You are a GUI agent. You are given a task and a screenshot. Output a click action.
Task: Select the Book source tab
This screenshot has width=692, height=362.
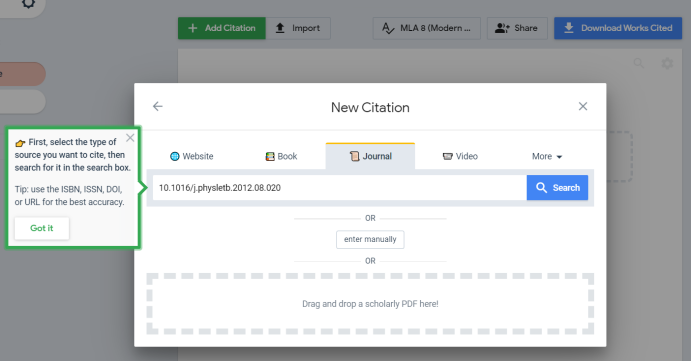[x=281, y=156]
